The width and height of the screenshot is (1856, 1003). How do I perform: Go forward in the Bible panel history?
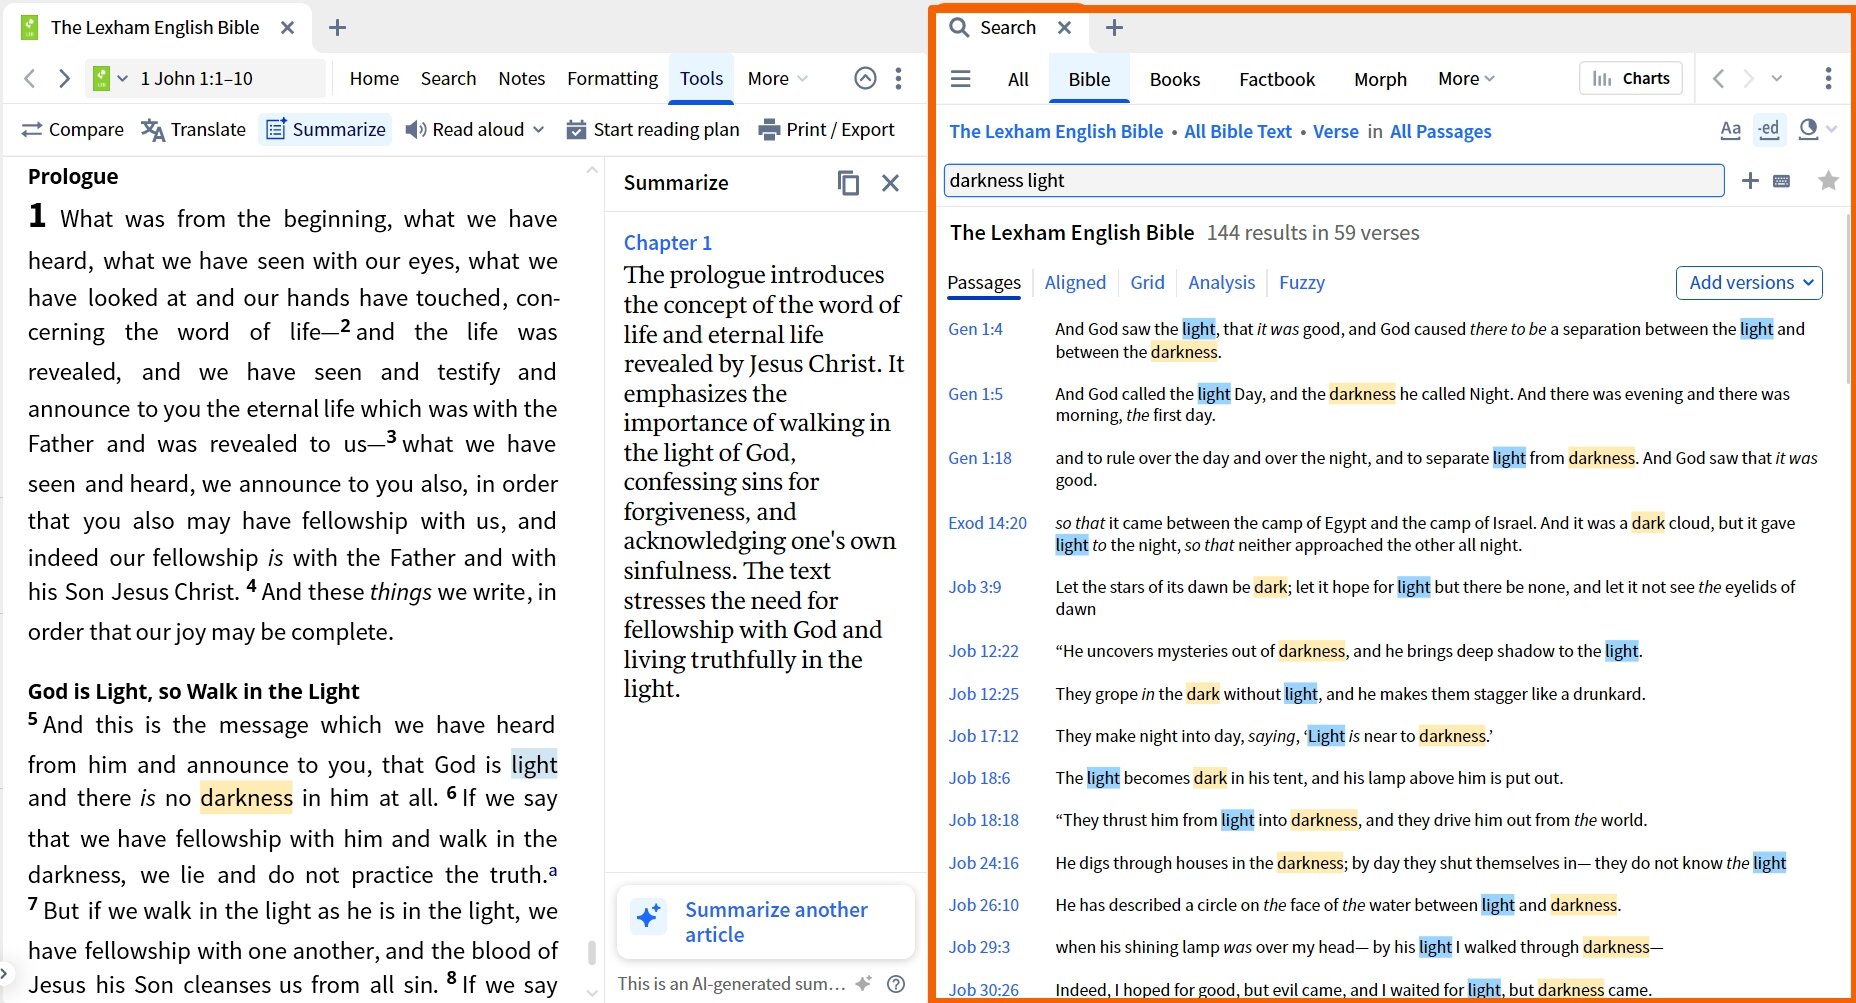point(64,78)
